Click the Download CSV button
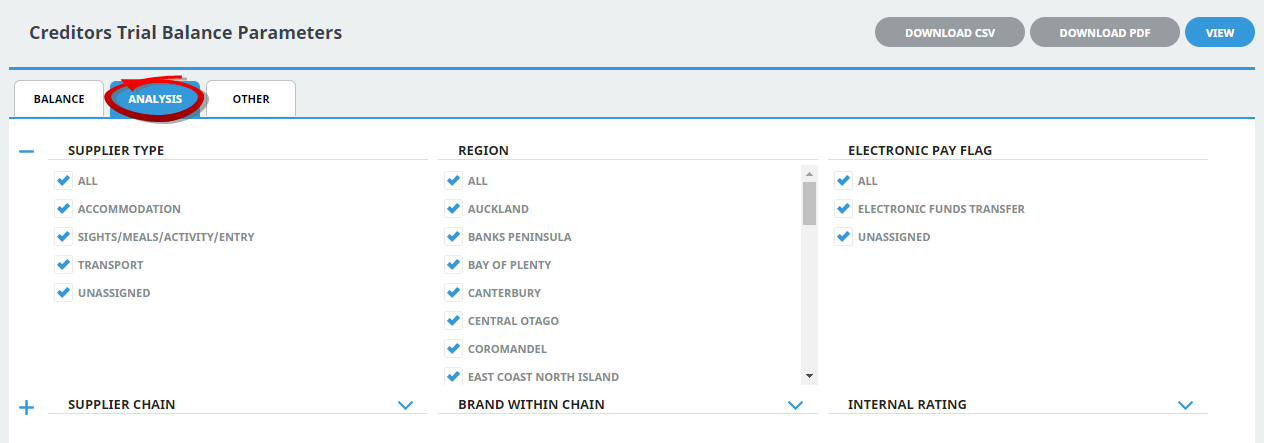This screenshot has height=443, width=1264. click(950, 32)
